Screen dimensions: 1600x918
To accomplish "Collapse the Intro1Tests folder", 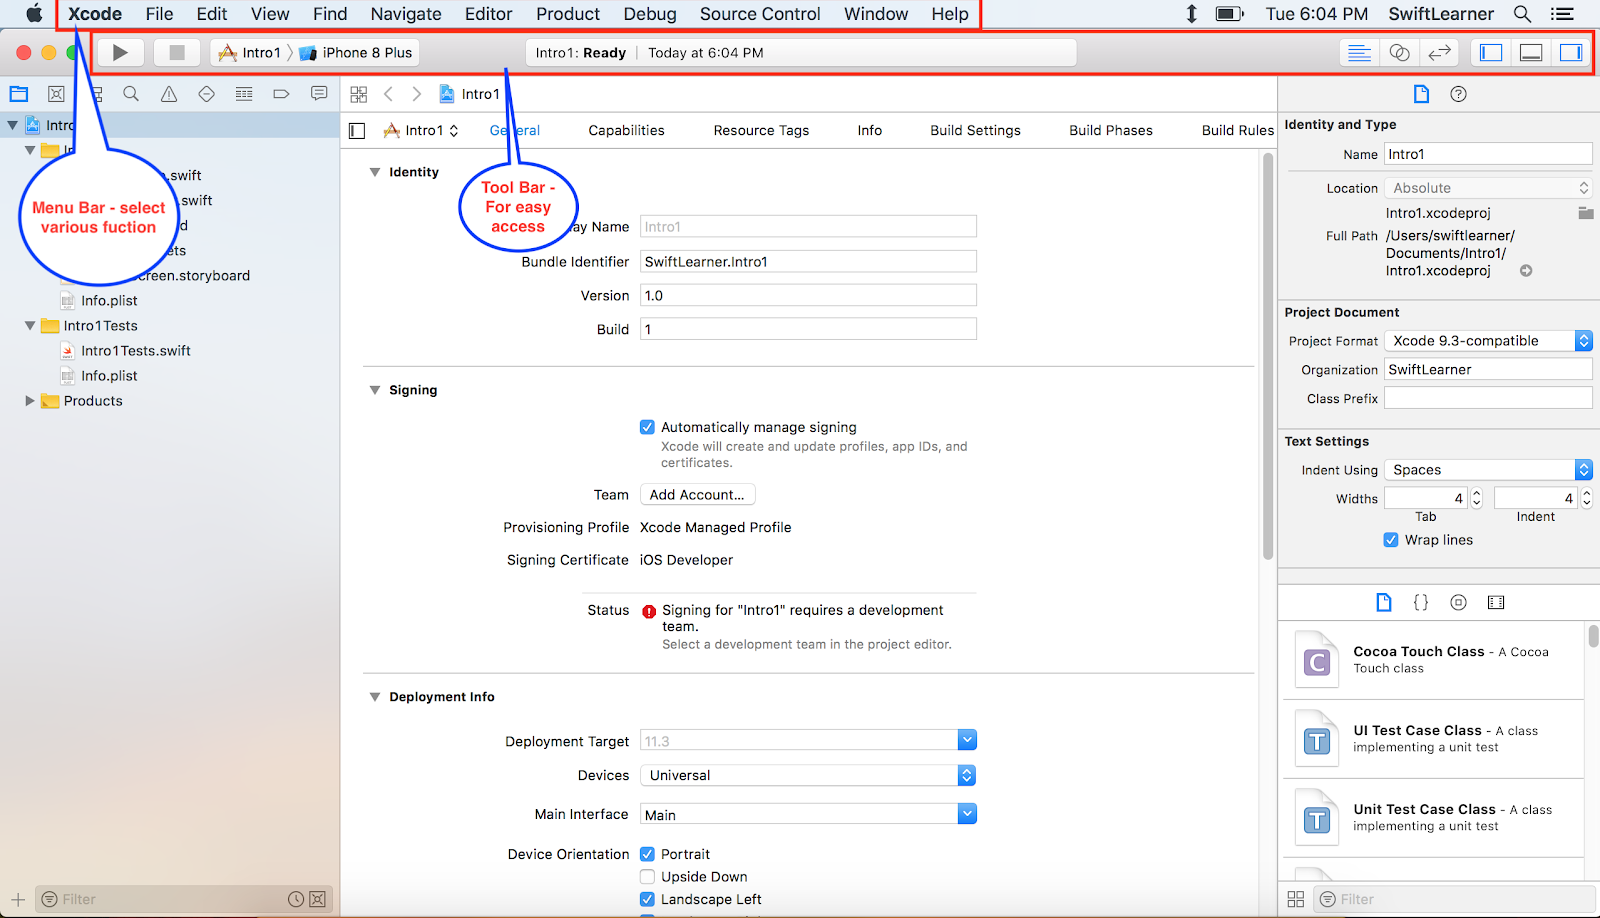I will pos(30,326).
